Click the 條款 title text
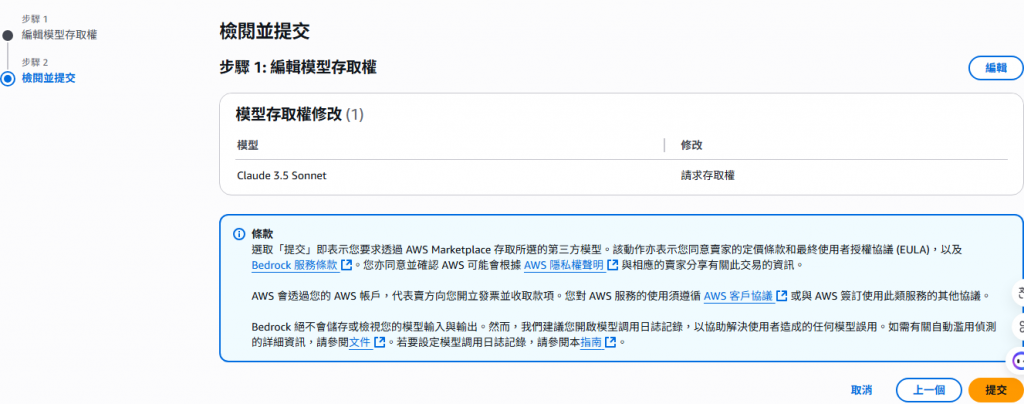Screen dimensions: 1024x404 tap(262, 234)
